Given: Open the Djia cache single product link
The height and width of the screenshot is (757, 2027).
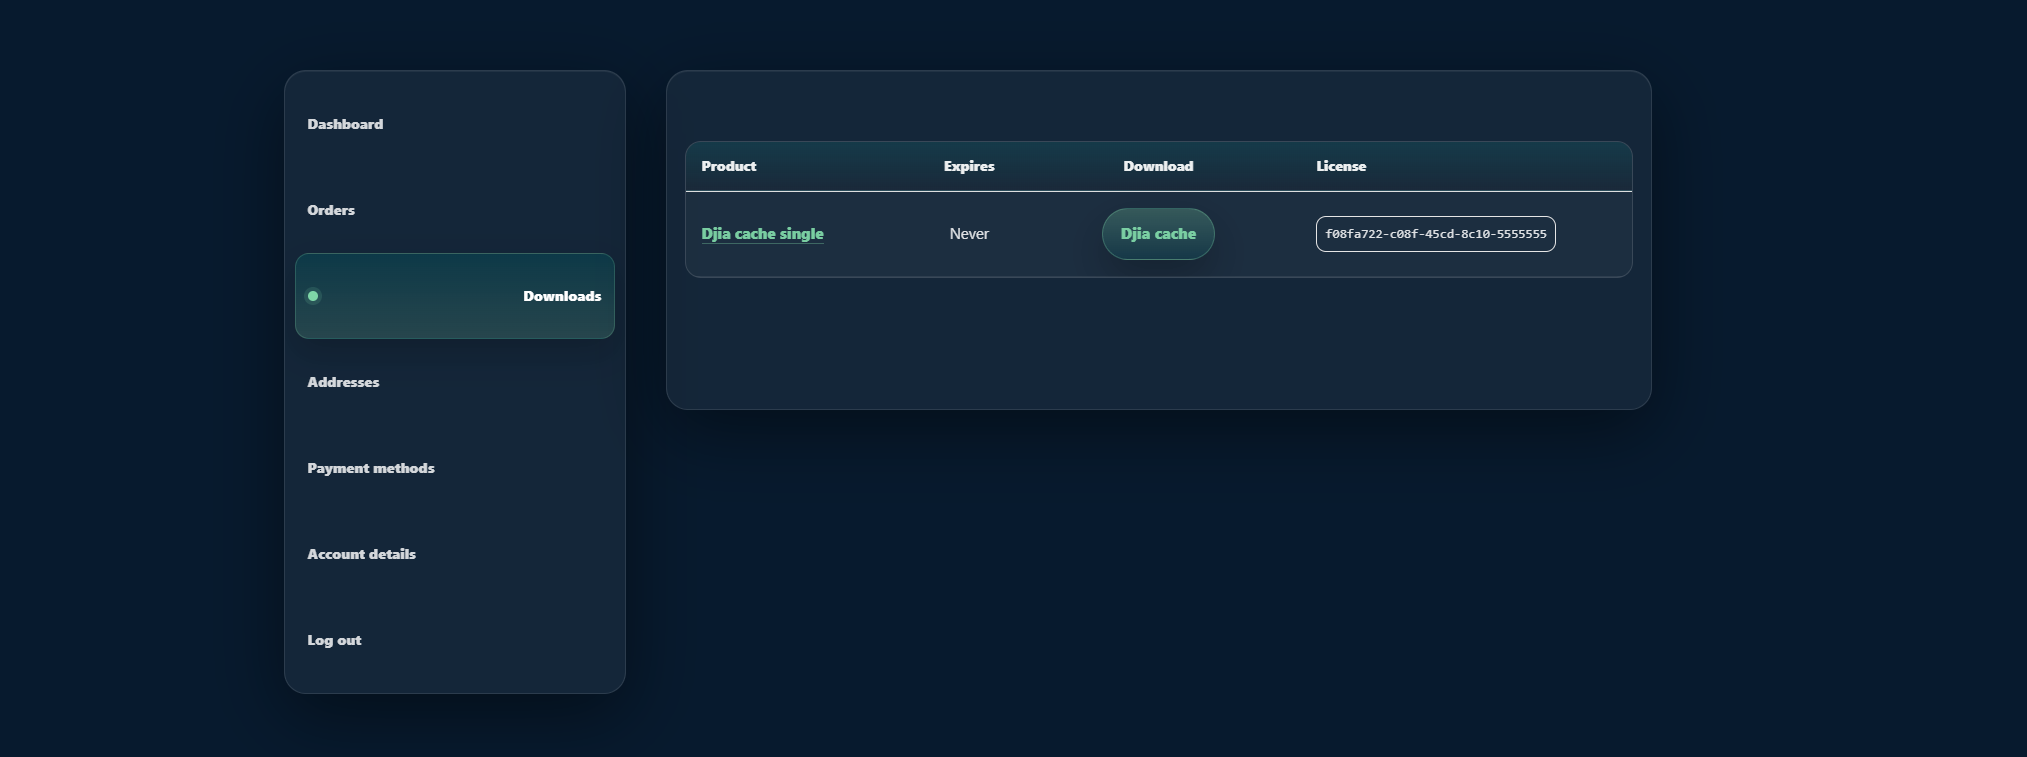Looking at the screenshot, I should pyautogui.click(x=762, y=234).
